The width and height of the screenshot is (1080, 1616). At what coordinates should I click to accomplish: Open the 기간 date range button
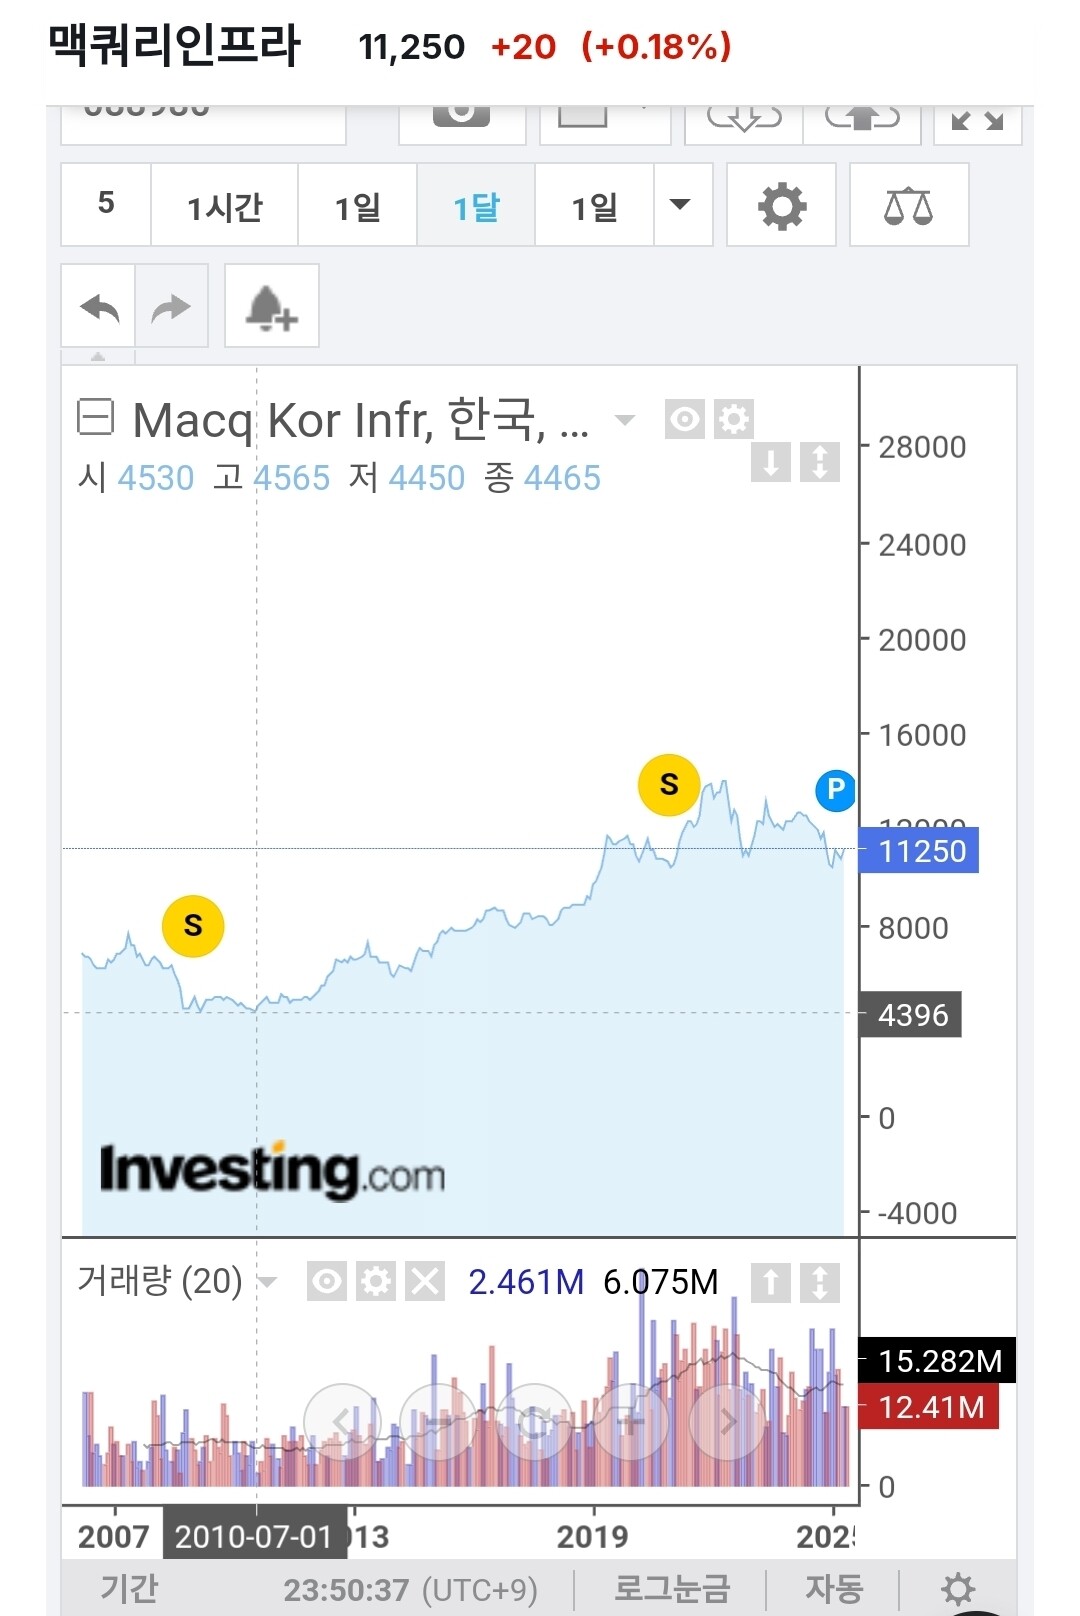coord(129,1588)
